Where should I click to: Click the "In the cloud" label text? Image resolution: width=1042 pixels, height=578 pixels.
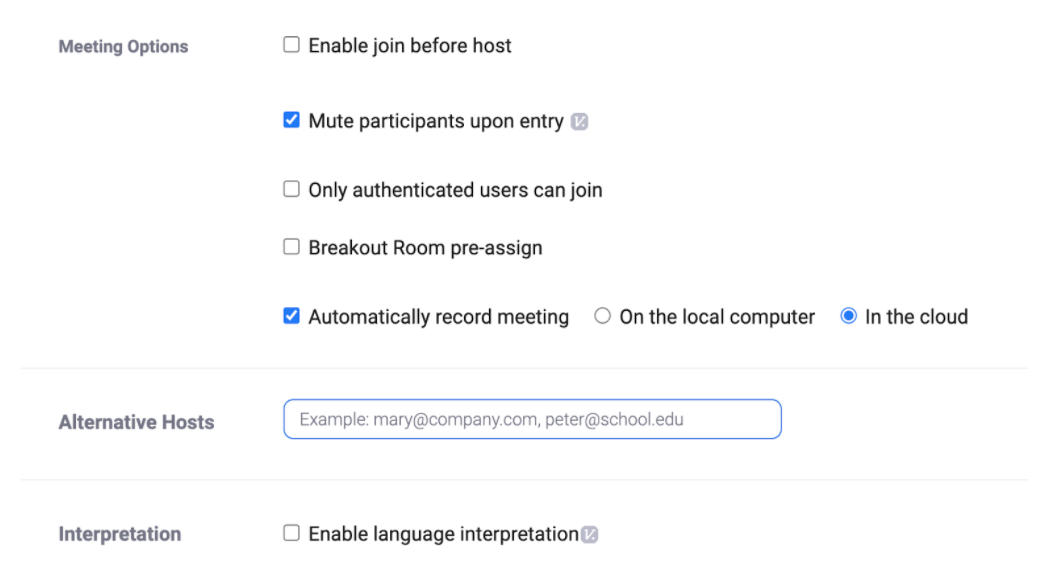[916, 317]
